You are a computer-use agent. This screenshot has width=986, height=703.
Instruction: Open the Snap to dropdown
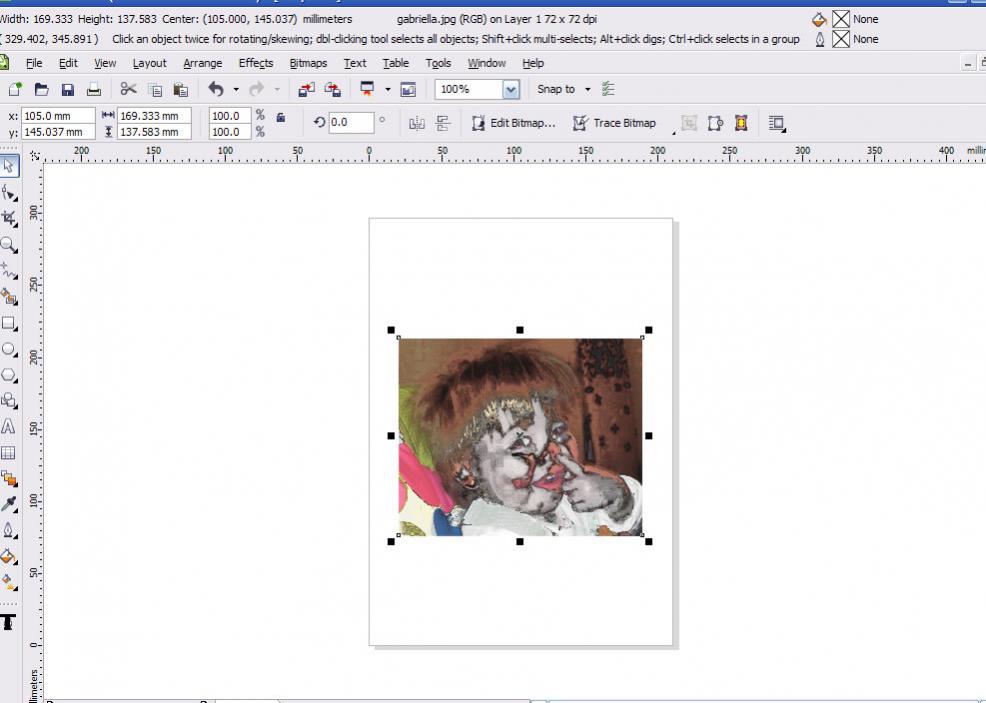click(588, 89)
